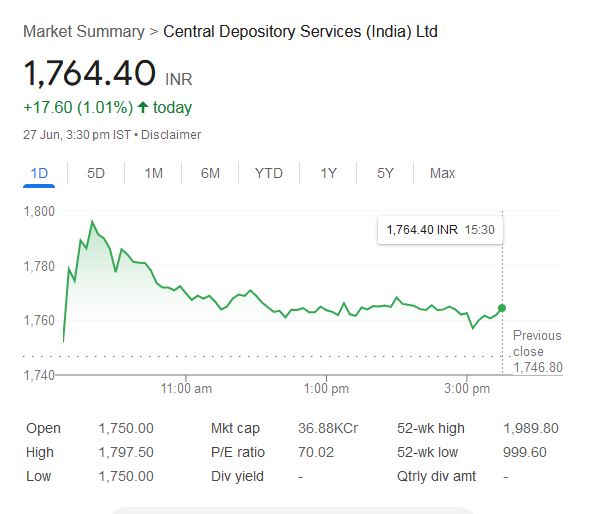
Task: Click the Central Depository Services company name
Action: (x=300, y=31)
